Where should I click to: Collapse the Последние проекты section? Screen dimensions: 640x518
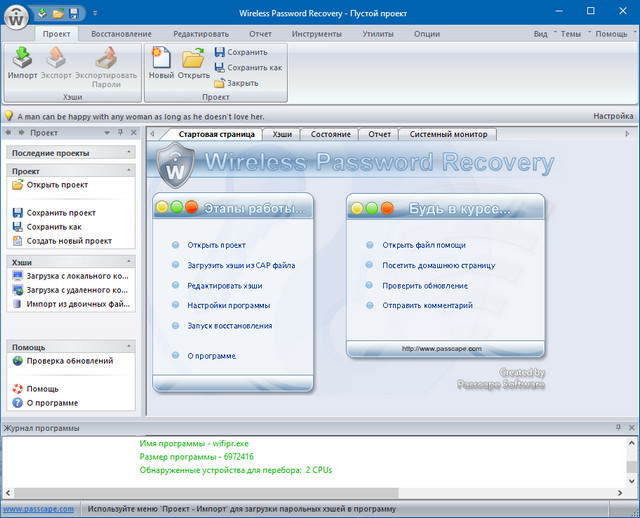click(129, 153)
